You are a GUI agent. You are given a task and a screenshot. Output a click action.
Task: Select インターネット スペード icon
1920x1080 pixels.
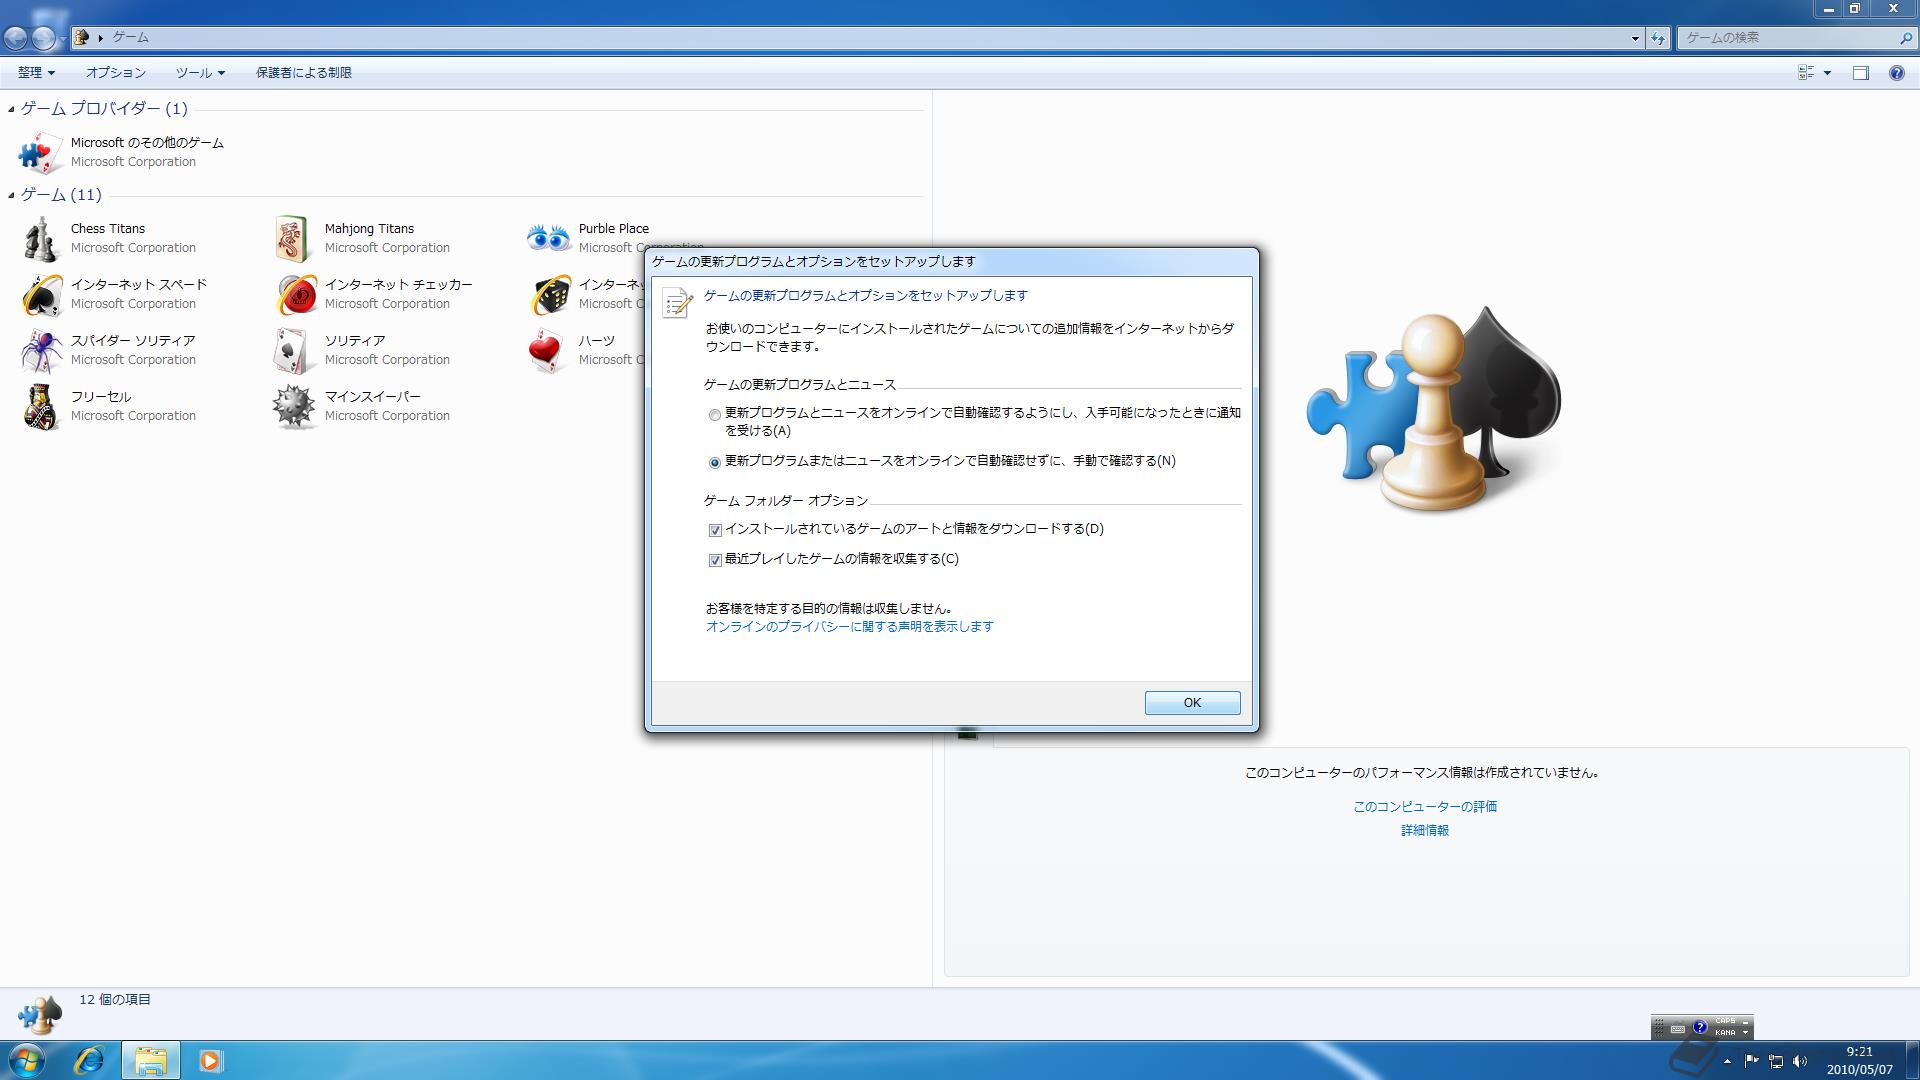click(41, 295)
